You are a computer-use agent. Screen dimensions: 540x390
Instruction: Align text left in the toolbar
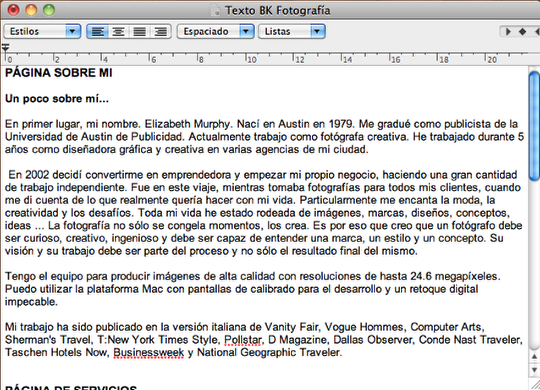[97, 32]
